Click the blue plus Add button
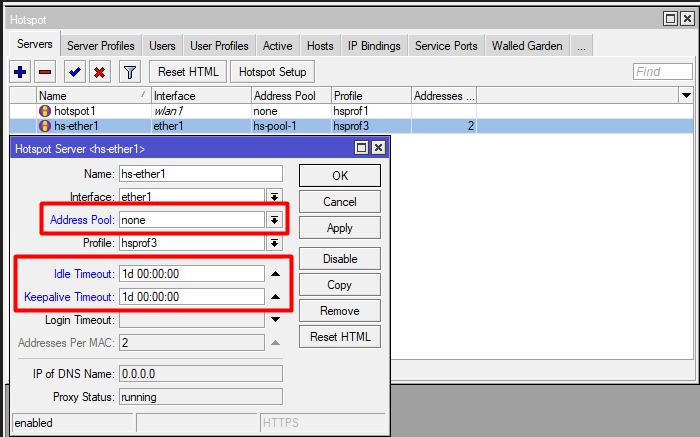The width and height of the screenshot is (700, 437). [20, 72]
